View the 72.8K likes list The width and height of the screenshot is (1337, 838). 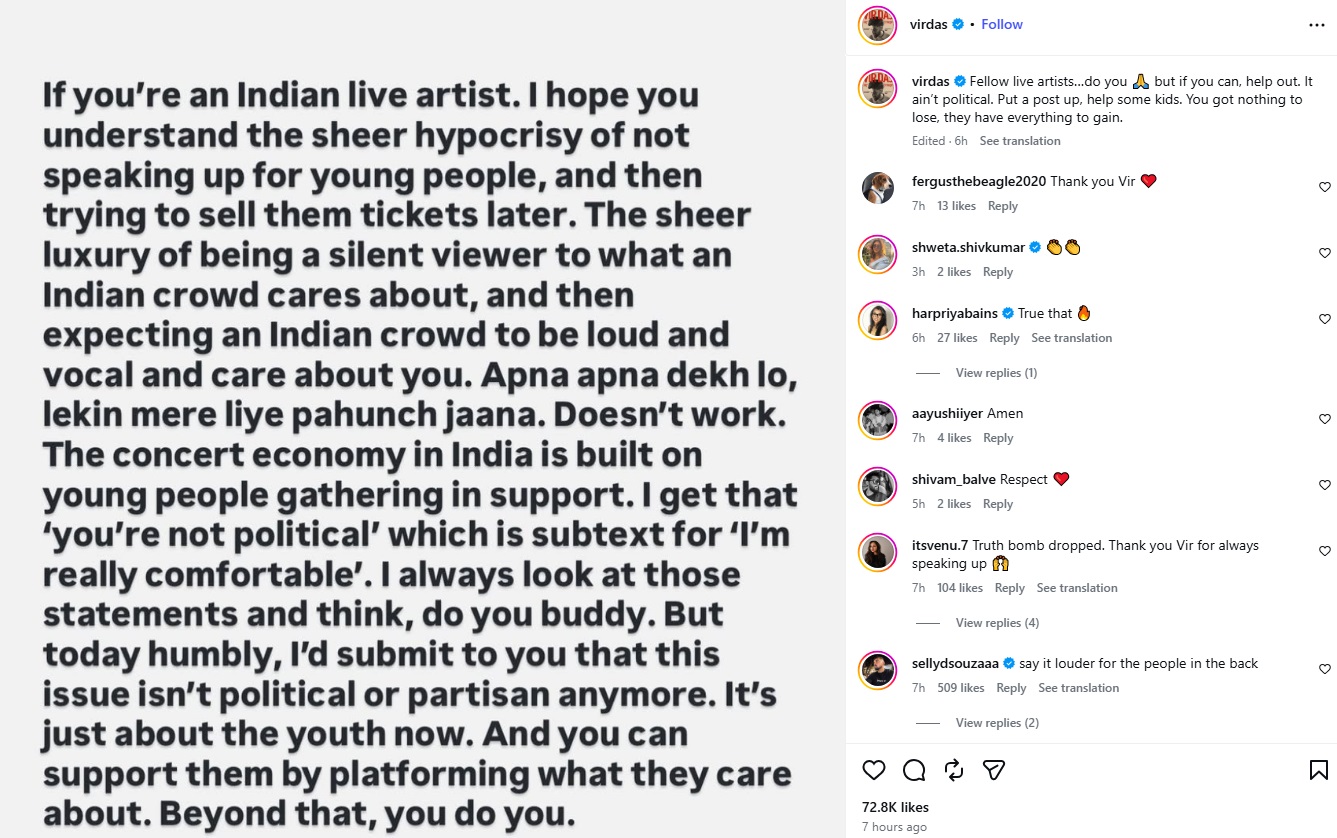pyautogui.click(x=895, y=807)
